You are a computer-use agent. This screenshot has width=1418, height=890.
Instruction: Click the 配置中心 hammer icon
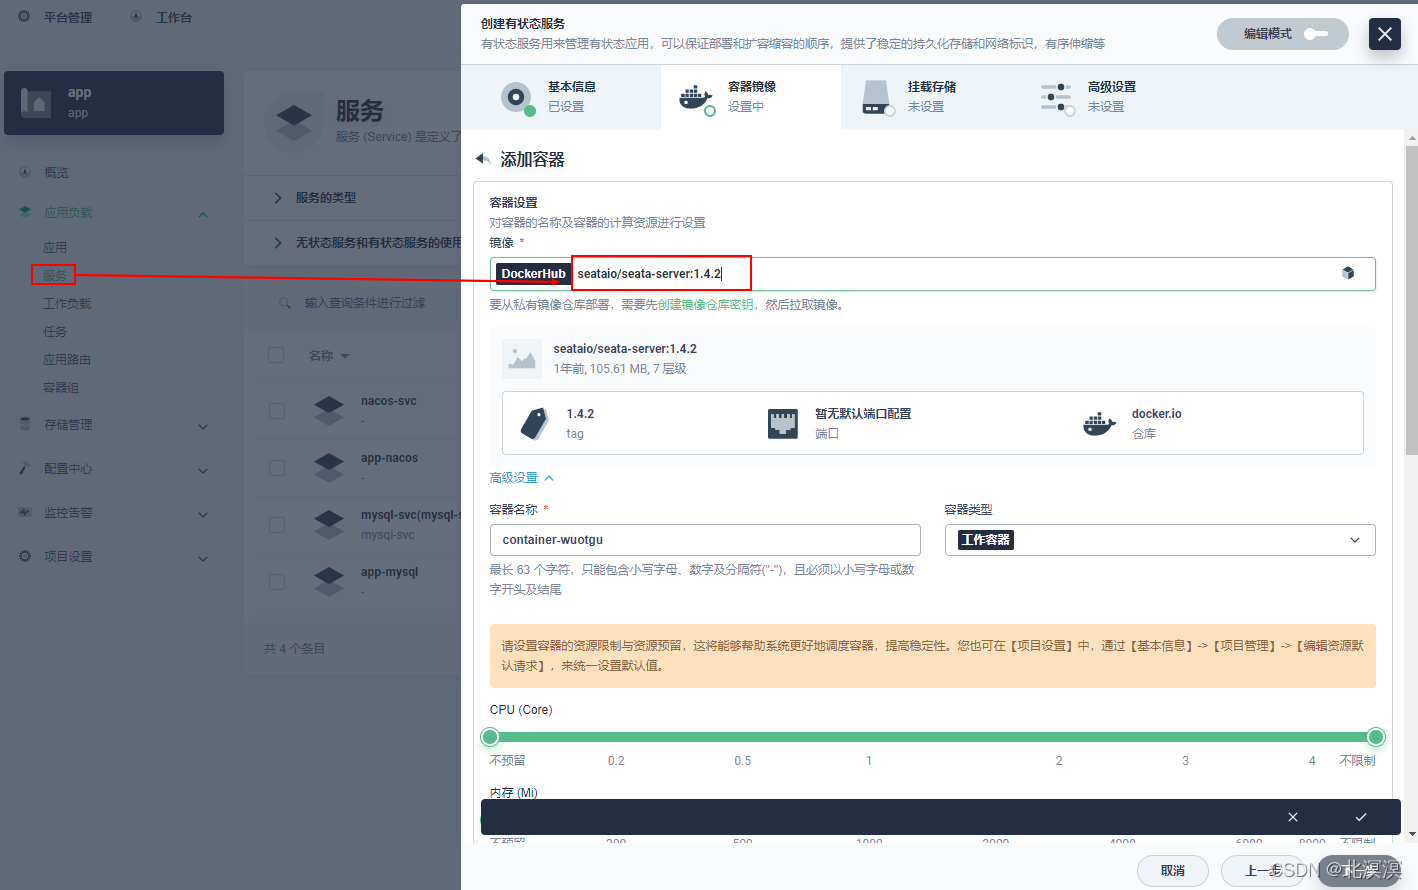pyautogui.click(x=25, y=468)
